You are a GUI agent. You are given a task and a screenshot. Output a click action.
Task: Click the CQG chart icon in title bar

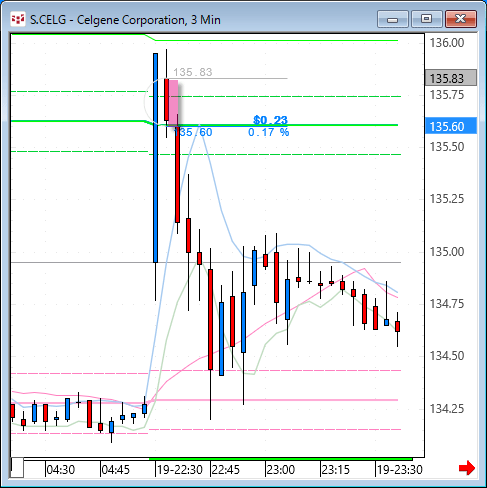(18, 19)
